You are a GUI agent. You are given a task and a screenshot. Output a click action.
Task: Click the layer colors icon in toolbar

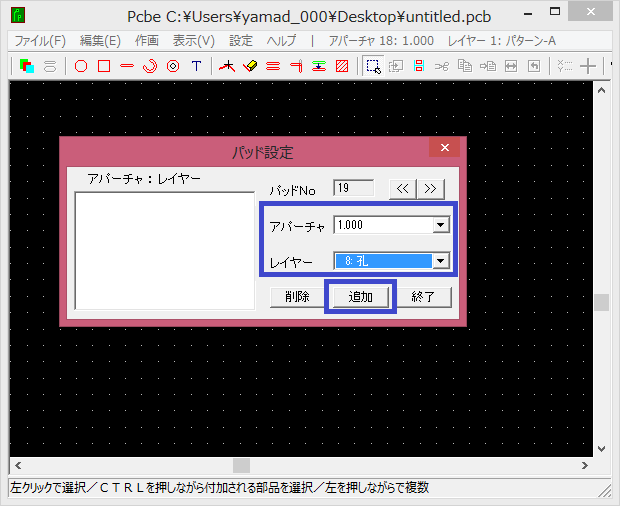click(x=27, y=66)
